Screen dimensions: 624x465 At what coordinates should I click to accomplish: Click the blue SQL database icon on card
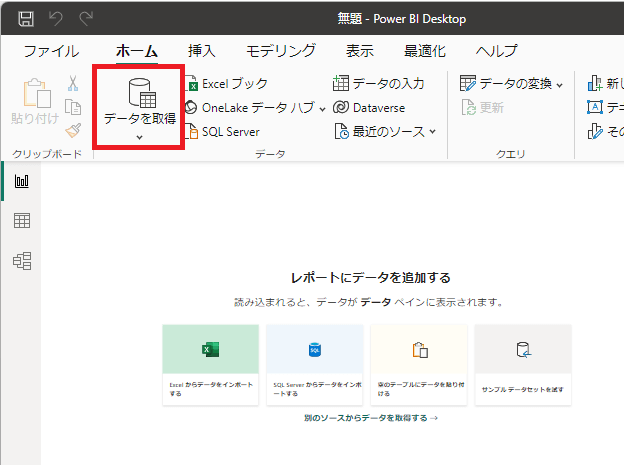point(315,350)
